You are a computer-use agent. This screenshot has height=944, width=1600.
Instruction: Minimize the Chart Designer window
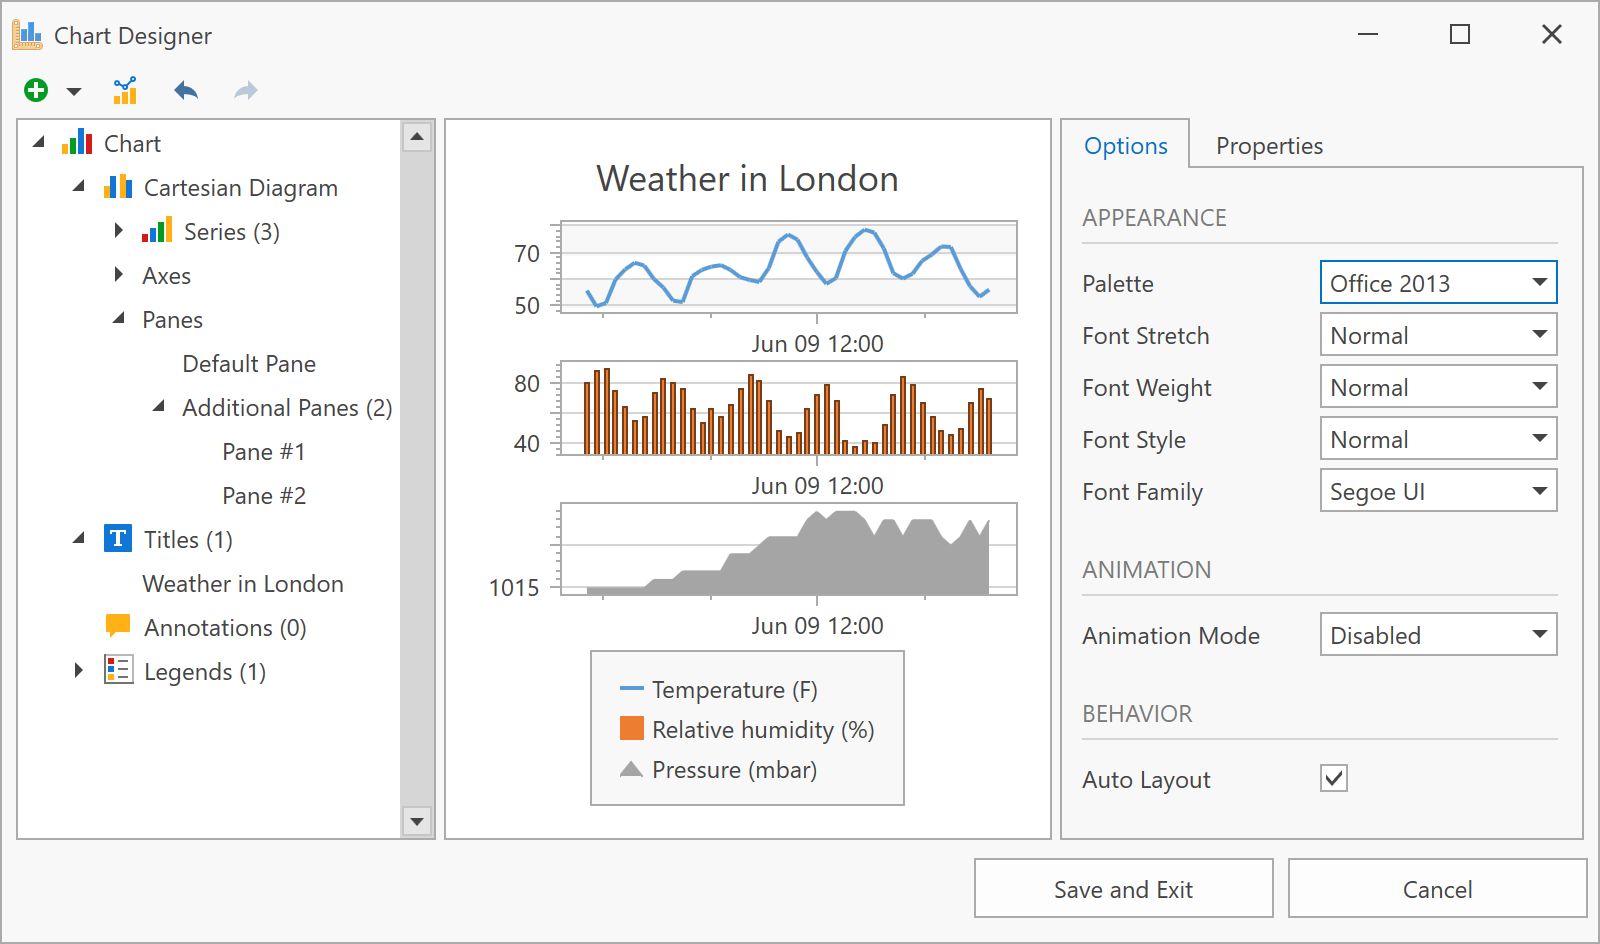(1368, 34)
